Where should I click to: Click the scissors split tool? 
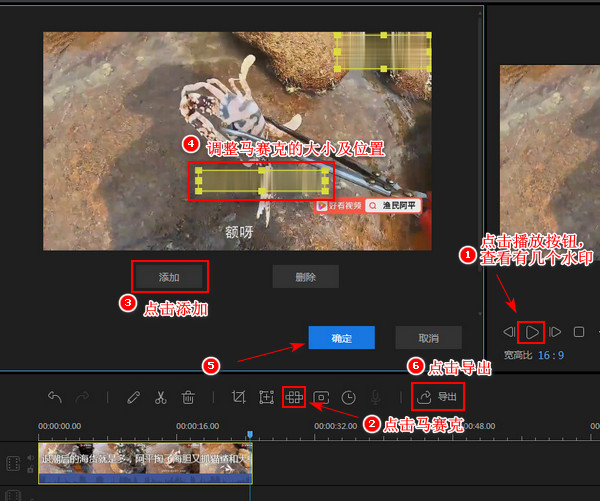click(161, 397)
